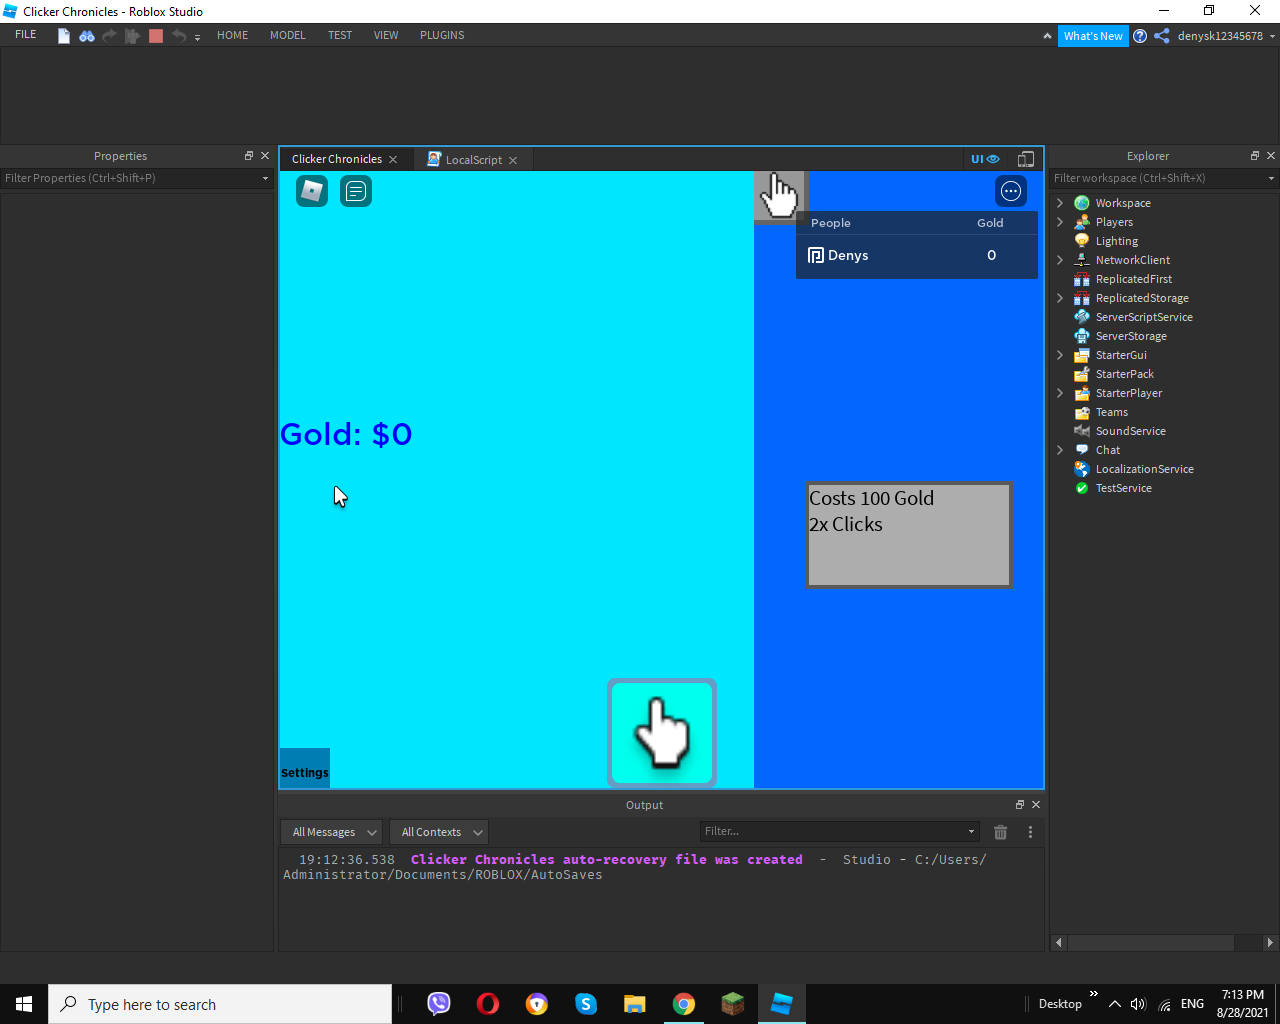Image resolution: width=1280 pixels, height=1024 pixels.
Task: Collapse the ribbon with the up chevron
Action: click(x=1047, y=36)
